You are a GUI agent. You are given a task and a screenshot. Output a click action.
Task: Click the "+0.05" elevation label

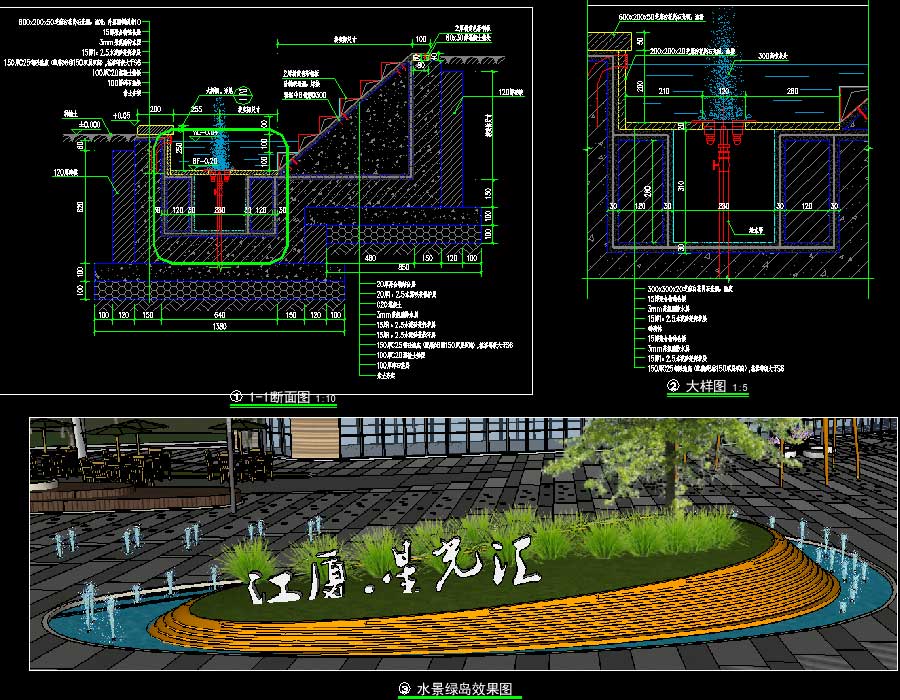(121, 115)
